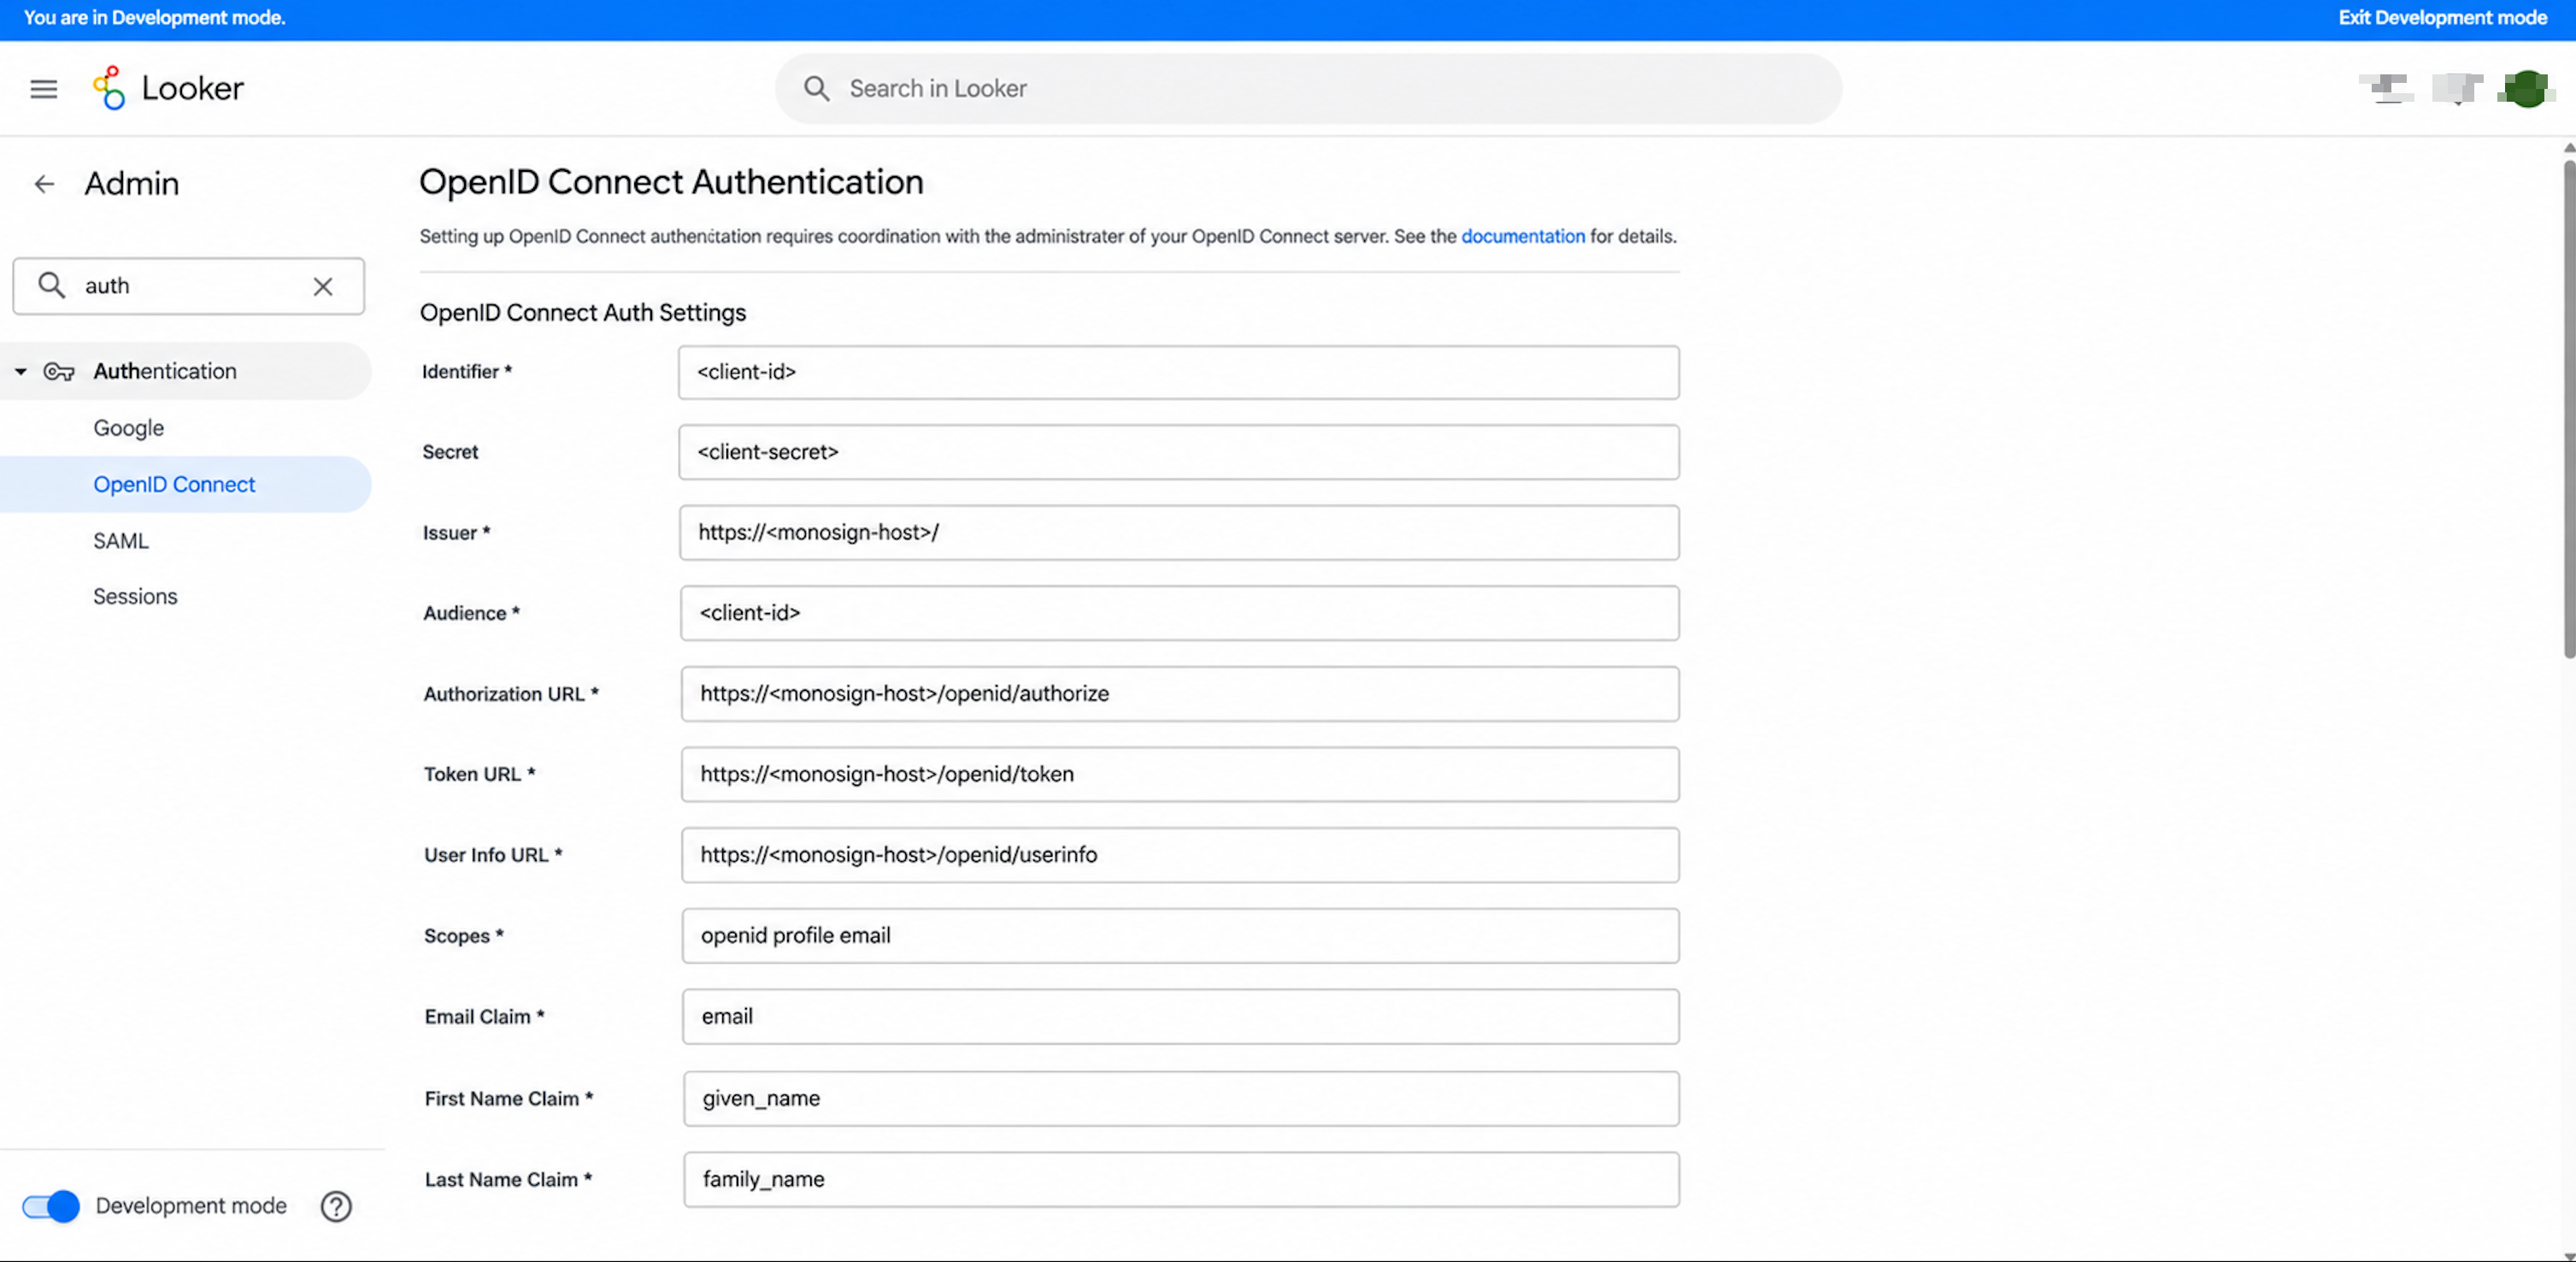Exit Development mode link
This screenshot has height=1262, width=2576.
[x=2442, y=18]
